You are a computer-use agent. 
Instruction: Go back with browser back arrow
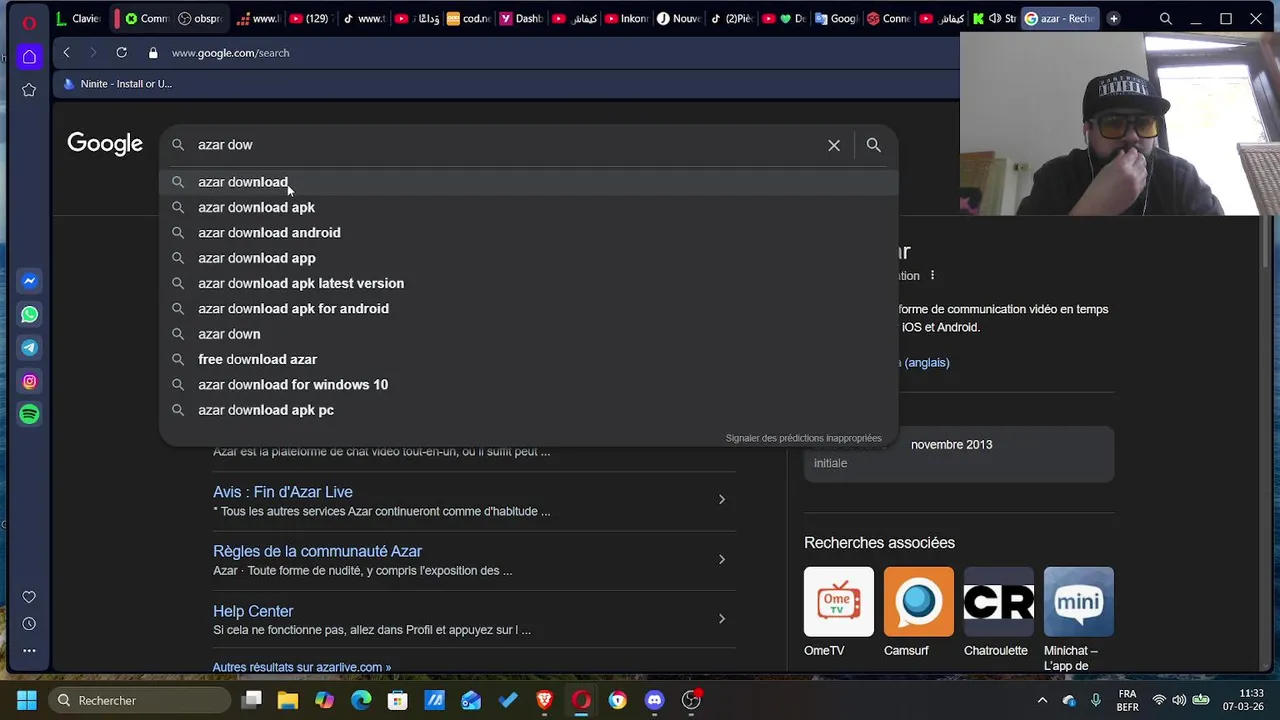coord(66,53)
